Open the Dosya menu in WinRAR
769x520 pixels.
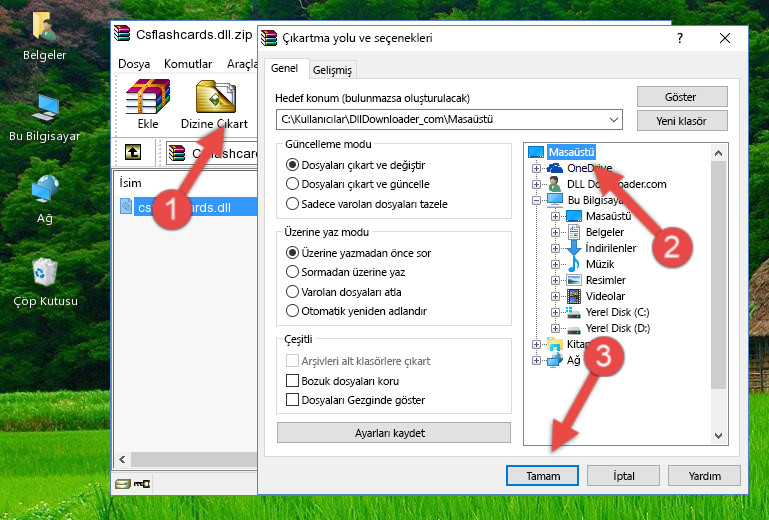click(134, 64)
